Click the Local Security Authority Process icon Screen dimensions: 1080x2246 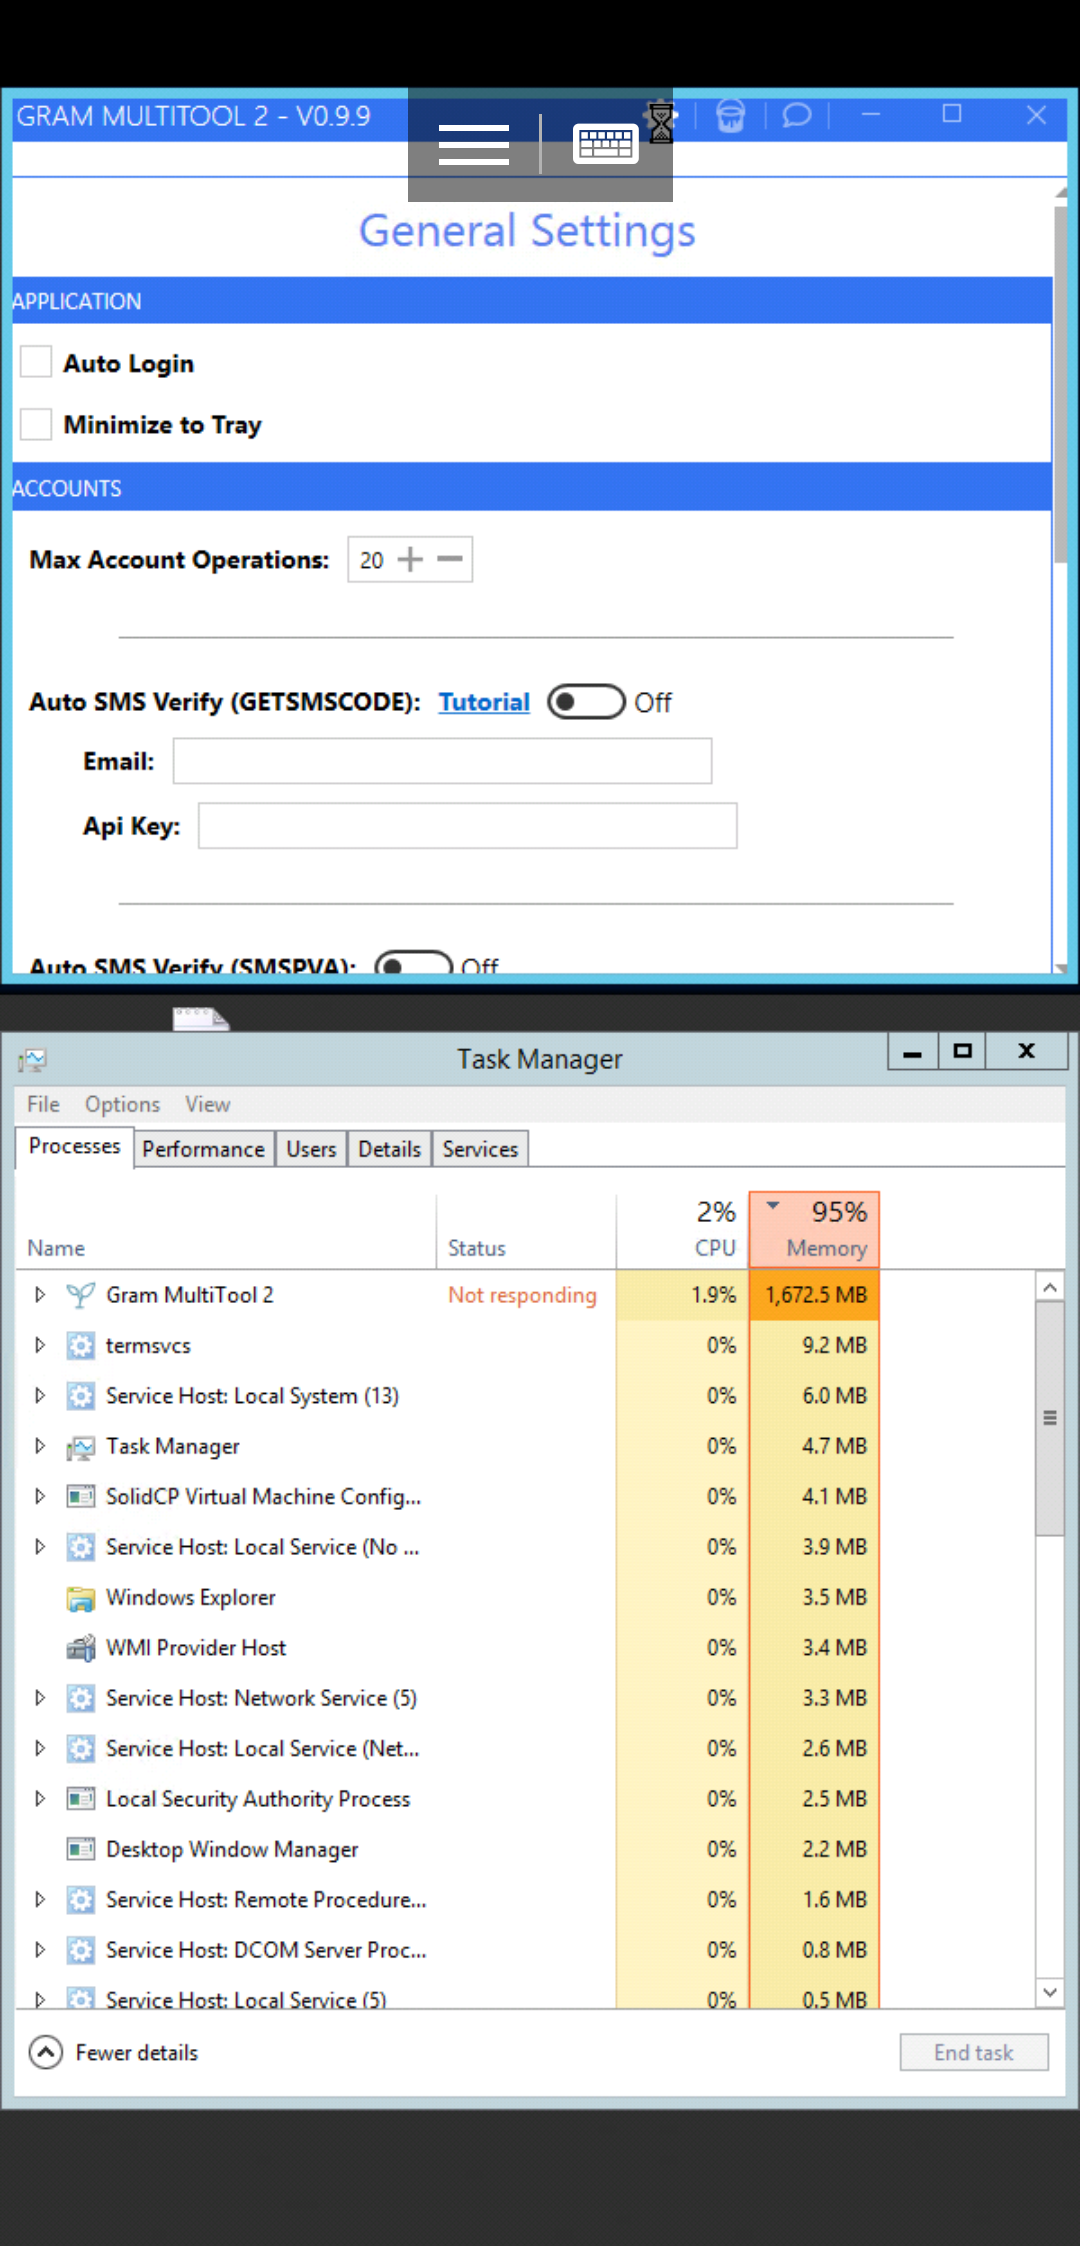point(81,1798)
